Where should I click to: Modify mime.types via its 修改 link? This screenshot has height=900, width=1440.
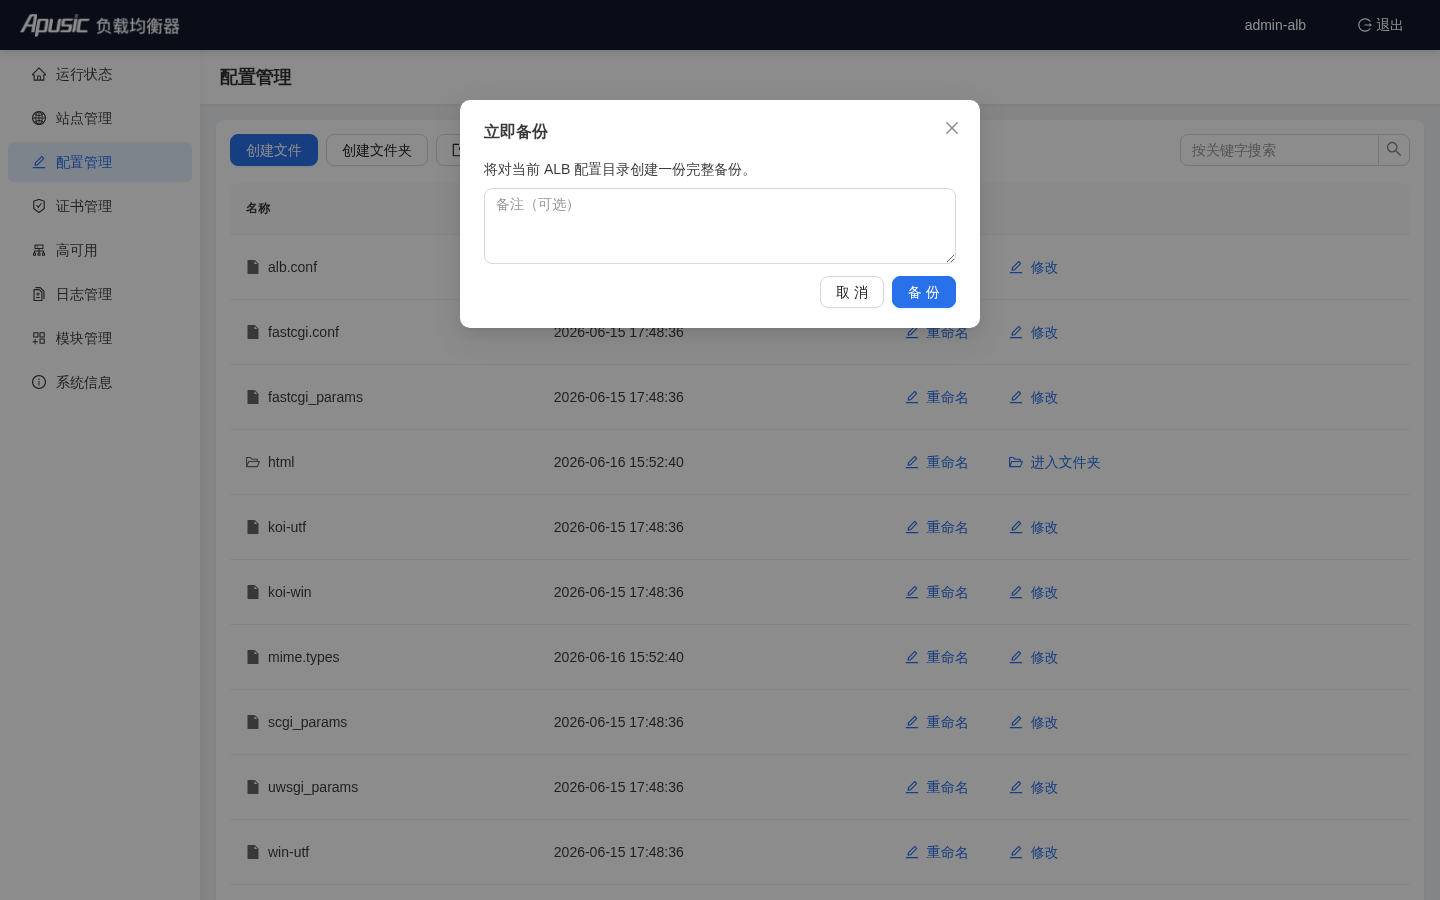(1034, 657)
